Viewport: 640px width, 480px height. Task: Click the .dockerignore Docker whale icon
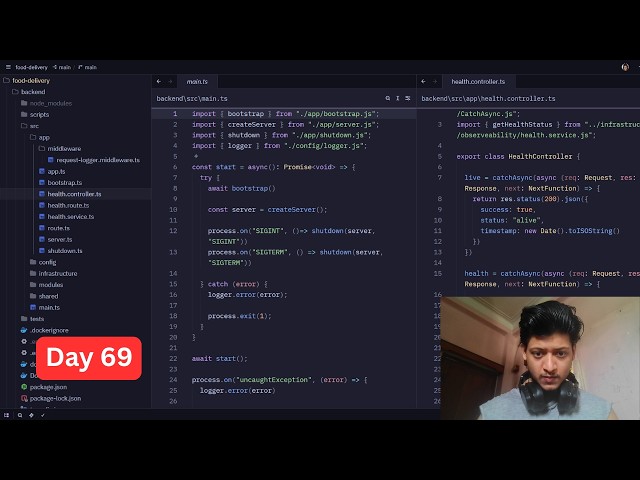coord(24,330)
